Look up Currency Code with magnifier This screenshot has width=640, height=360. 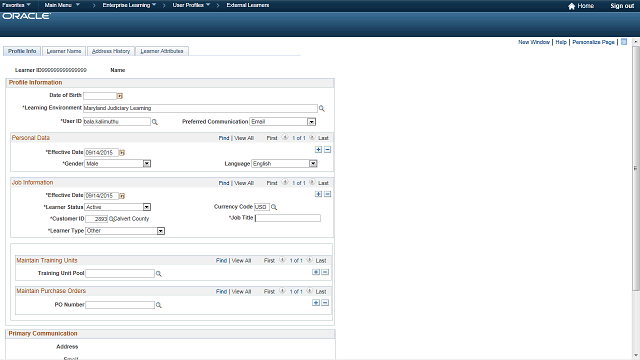coord(274,207)
